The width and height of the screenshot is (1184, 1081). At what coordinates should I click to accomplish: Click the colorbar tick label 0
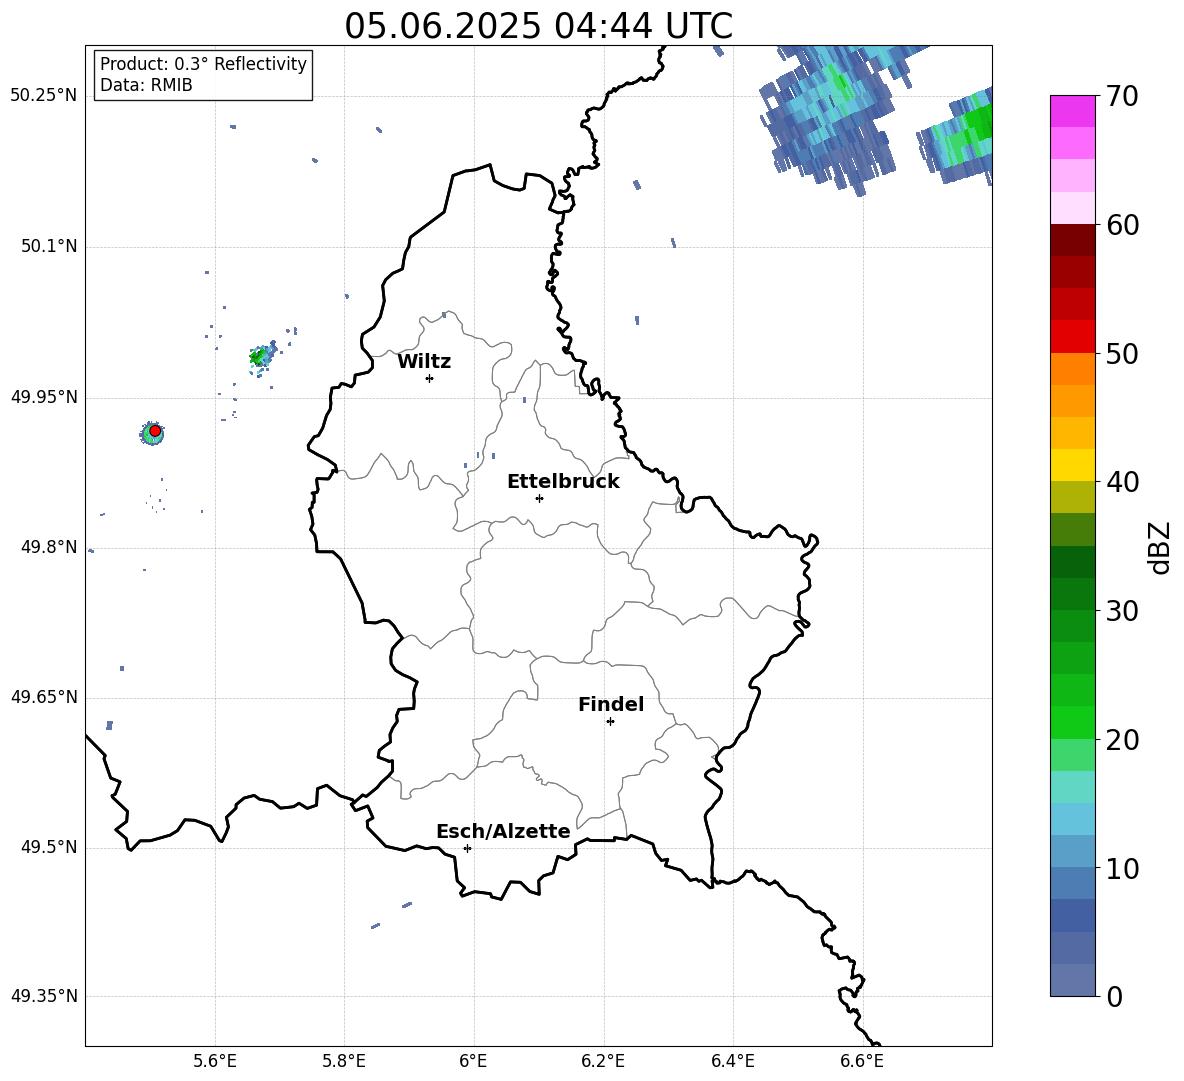(1114, 997)
